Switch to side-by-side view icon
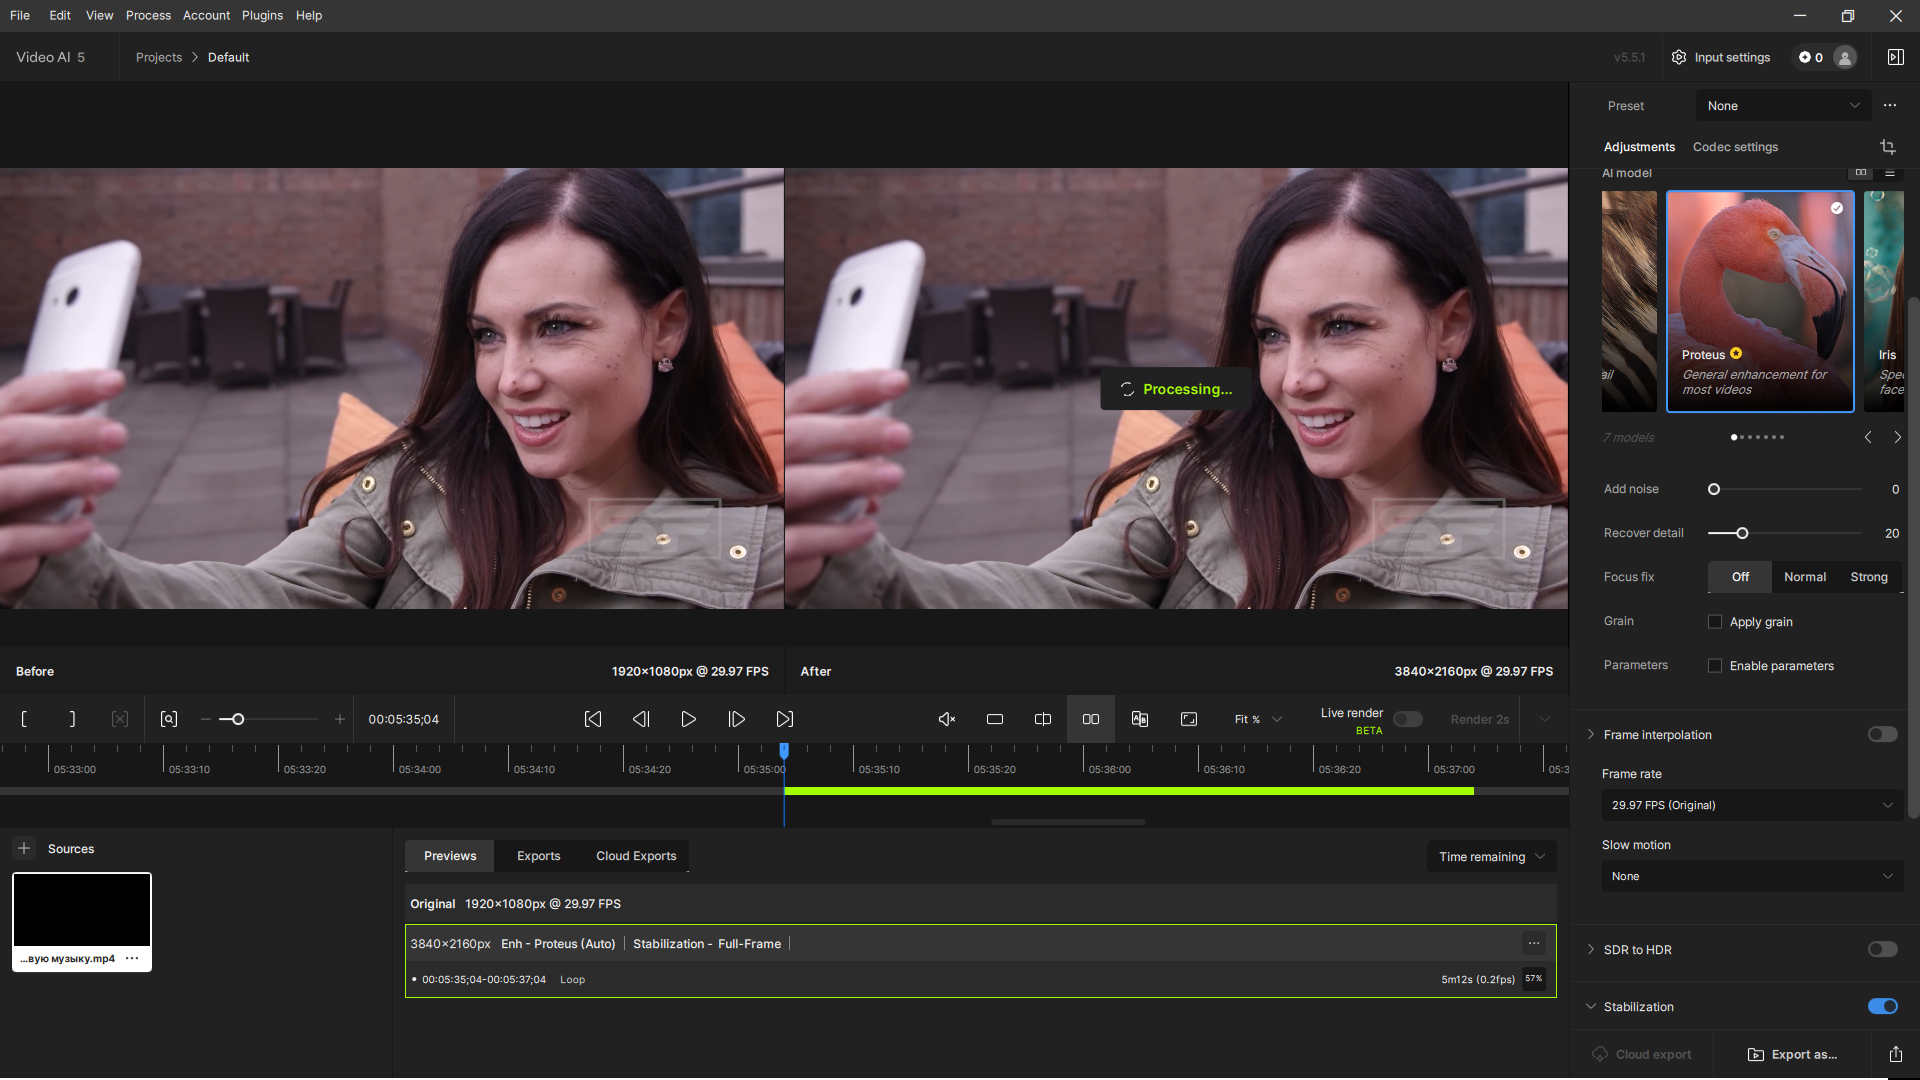 pos(1091,719)
